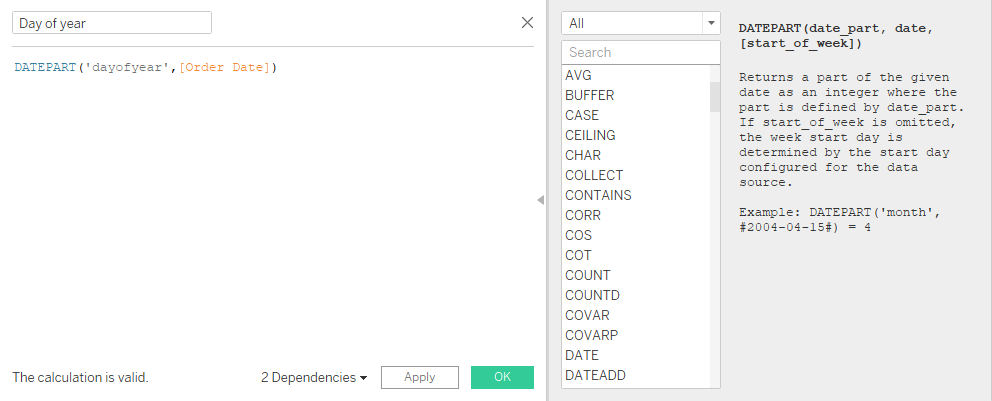Click the BUFFER function entry

[x=589, y=95]
